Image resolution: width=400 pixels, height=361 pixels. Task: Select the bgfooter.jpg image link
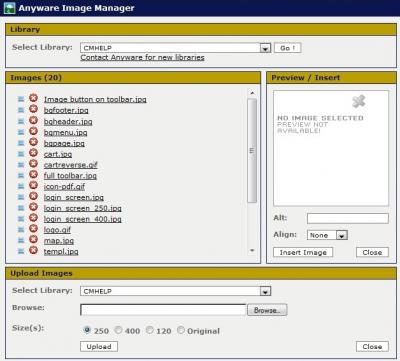[66, 110]
